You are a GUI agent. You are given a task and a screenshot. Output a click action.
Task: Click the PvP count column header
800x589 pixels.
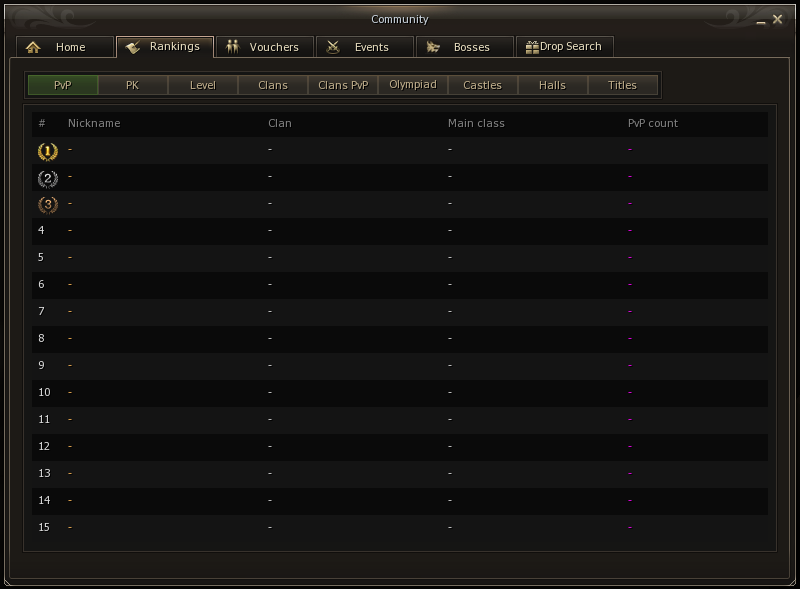[653, 124]
